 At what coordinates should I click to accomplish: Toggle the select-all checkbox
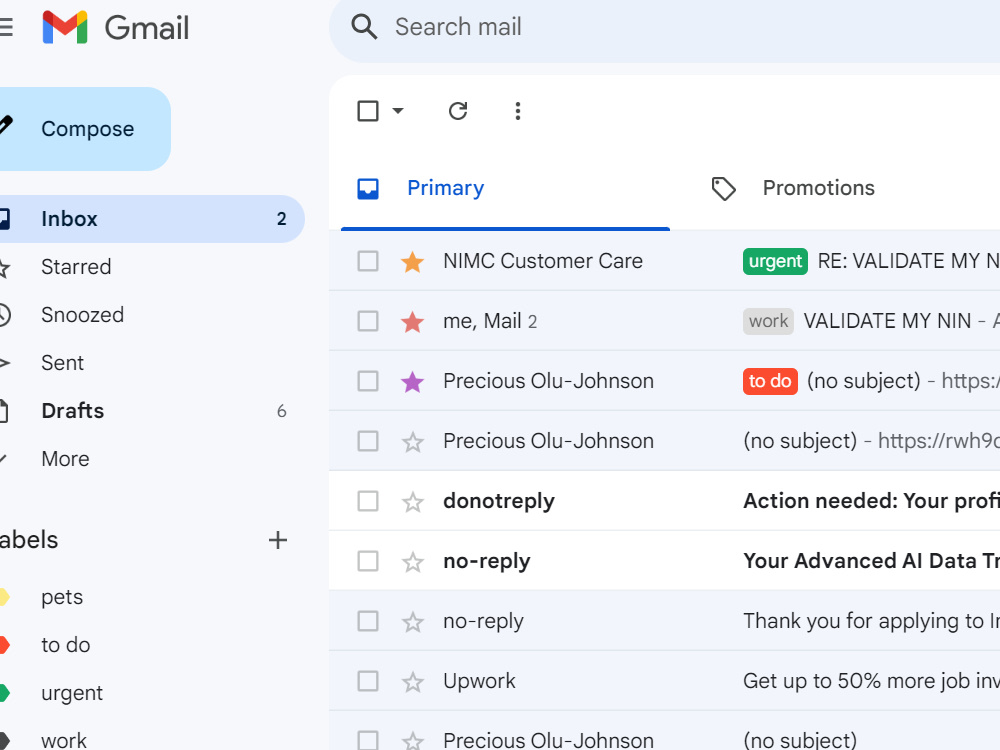click(368, 111)
